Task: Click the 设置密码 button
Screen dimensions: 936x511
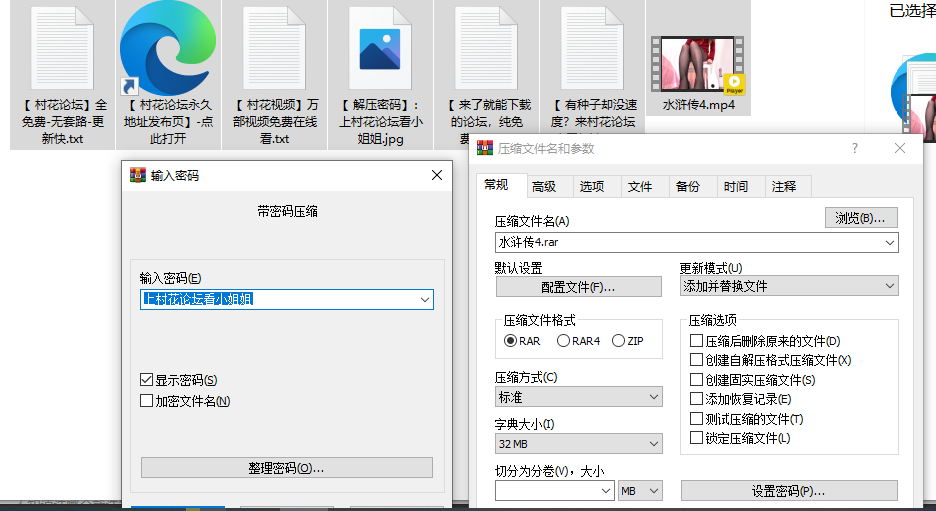Action: [789, 491]
